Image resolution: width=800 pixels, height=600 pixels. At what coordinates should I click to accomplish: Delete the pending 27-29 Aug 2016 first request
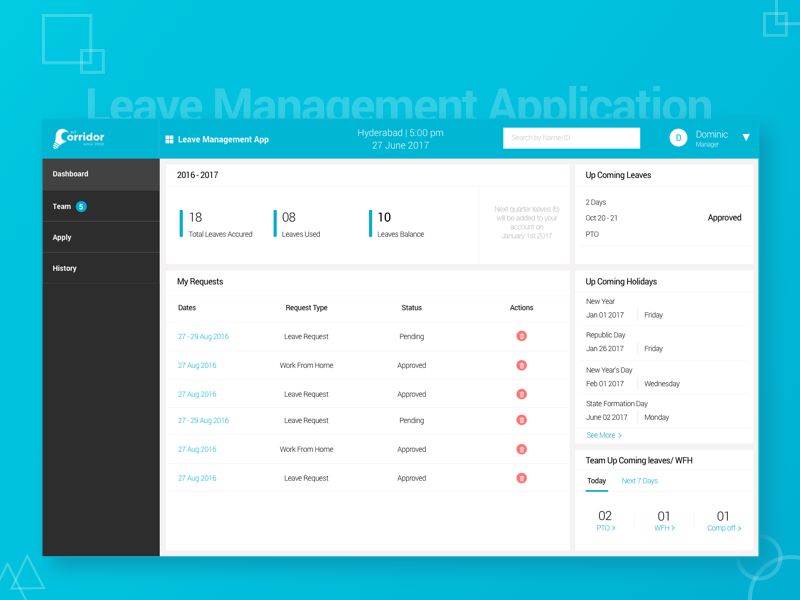click(521, 336)
